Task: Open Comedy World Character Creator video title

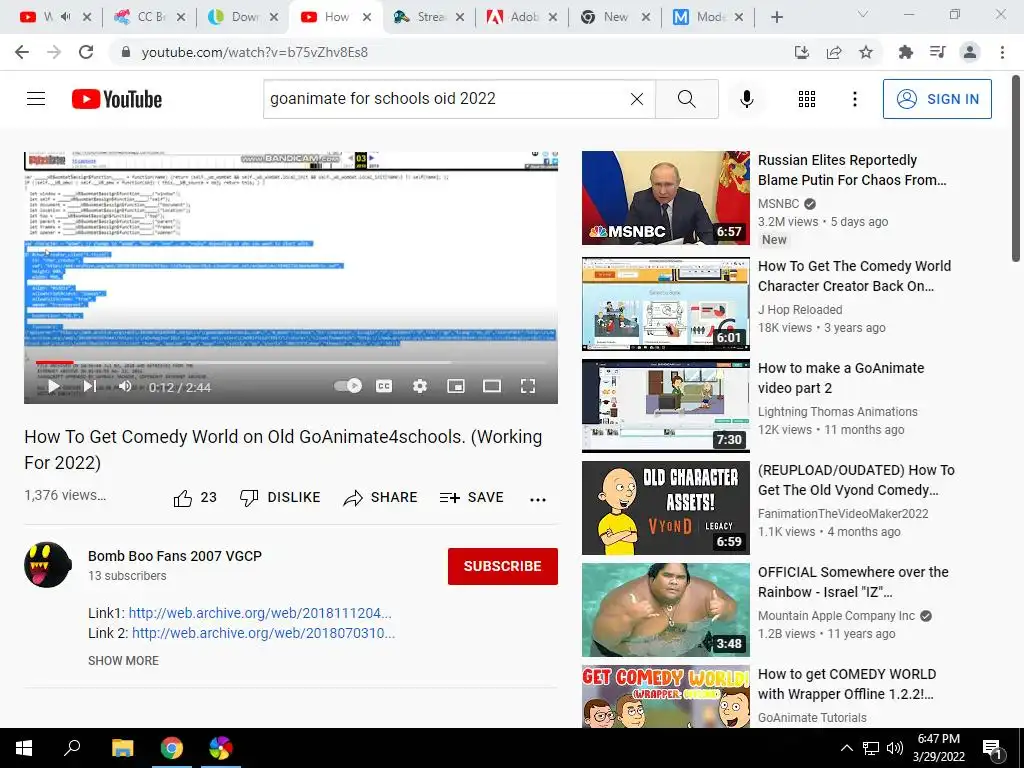Action: (x=854, y=276)
